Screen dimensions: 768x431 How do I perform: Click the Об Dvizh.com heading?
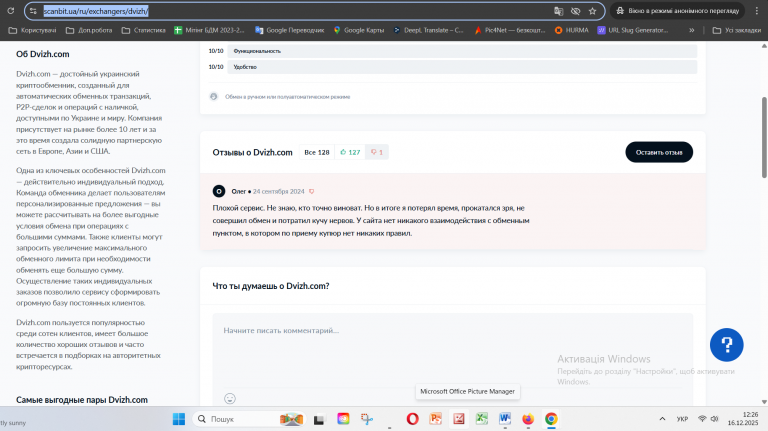point(43,54)
